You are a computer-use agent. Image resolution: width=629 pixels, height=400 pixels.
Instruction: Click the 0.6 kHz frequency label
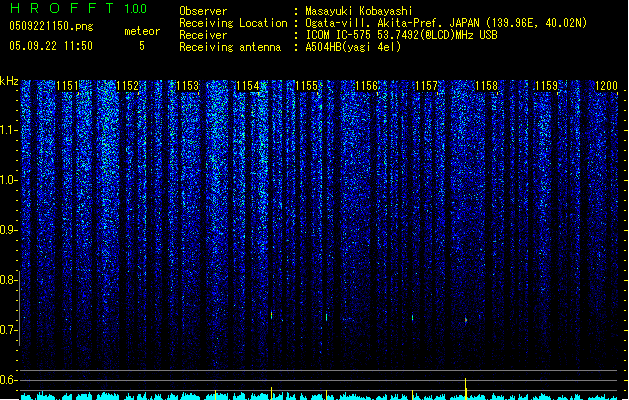pos(8,380)
